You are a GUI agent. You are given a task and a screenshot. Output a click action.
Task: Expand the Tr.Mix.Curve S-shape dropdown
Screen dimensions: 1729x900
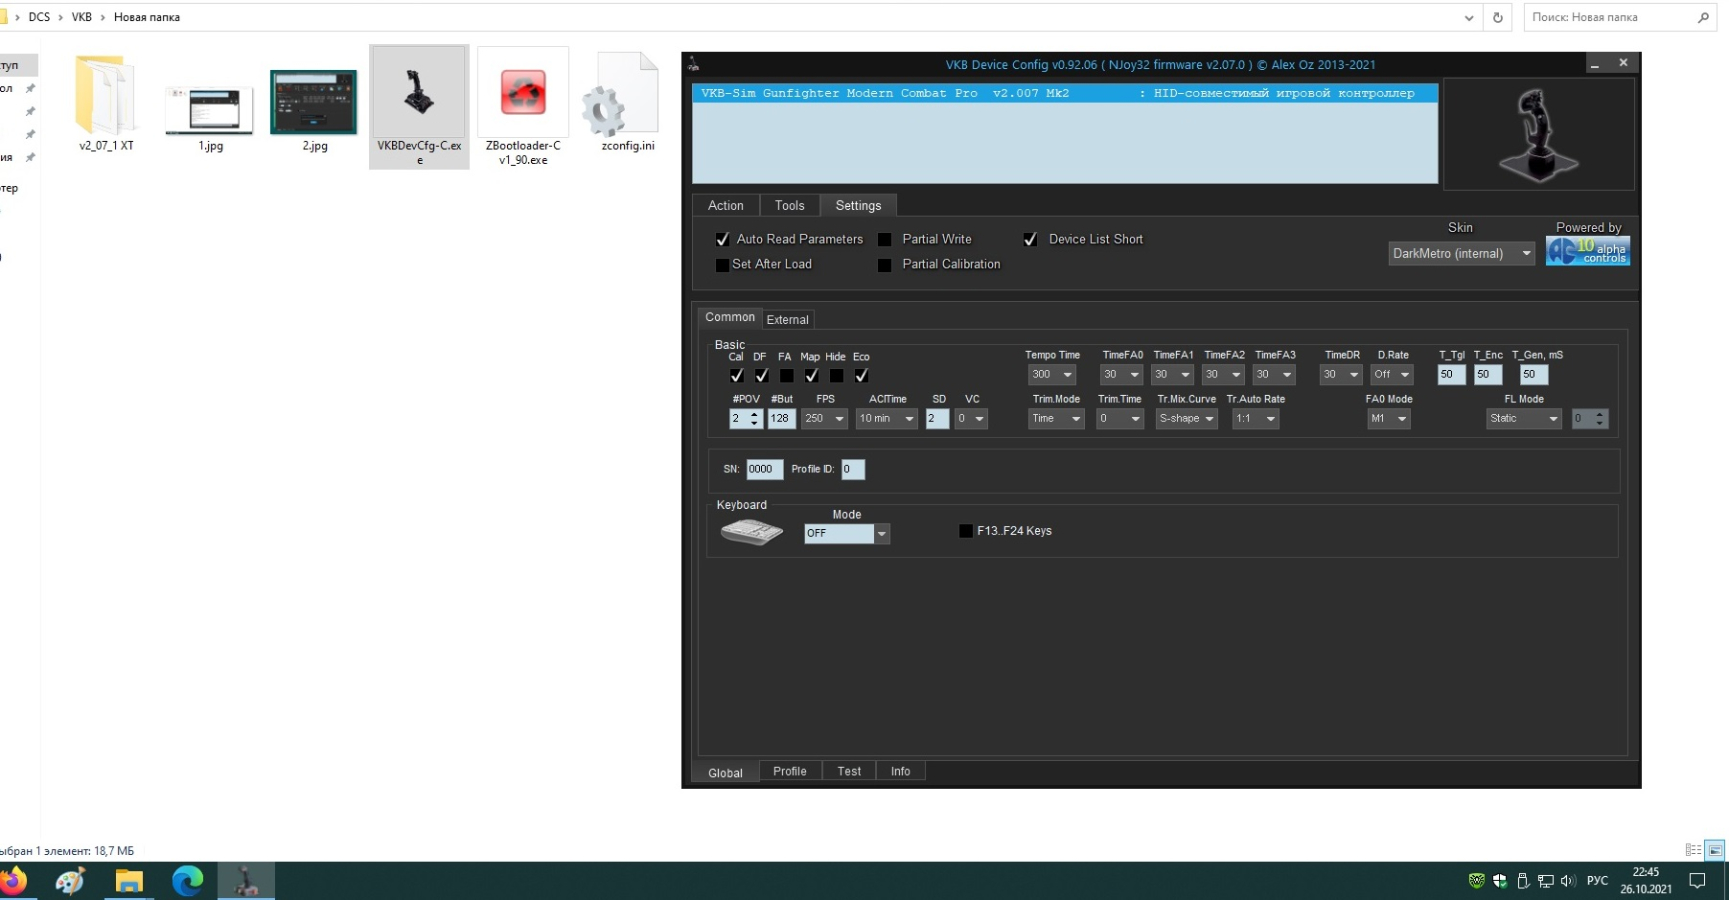coord(1187,419)
